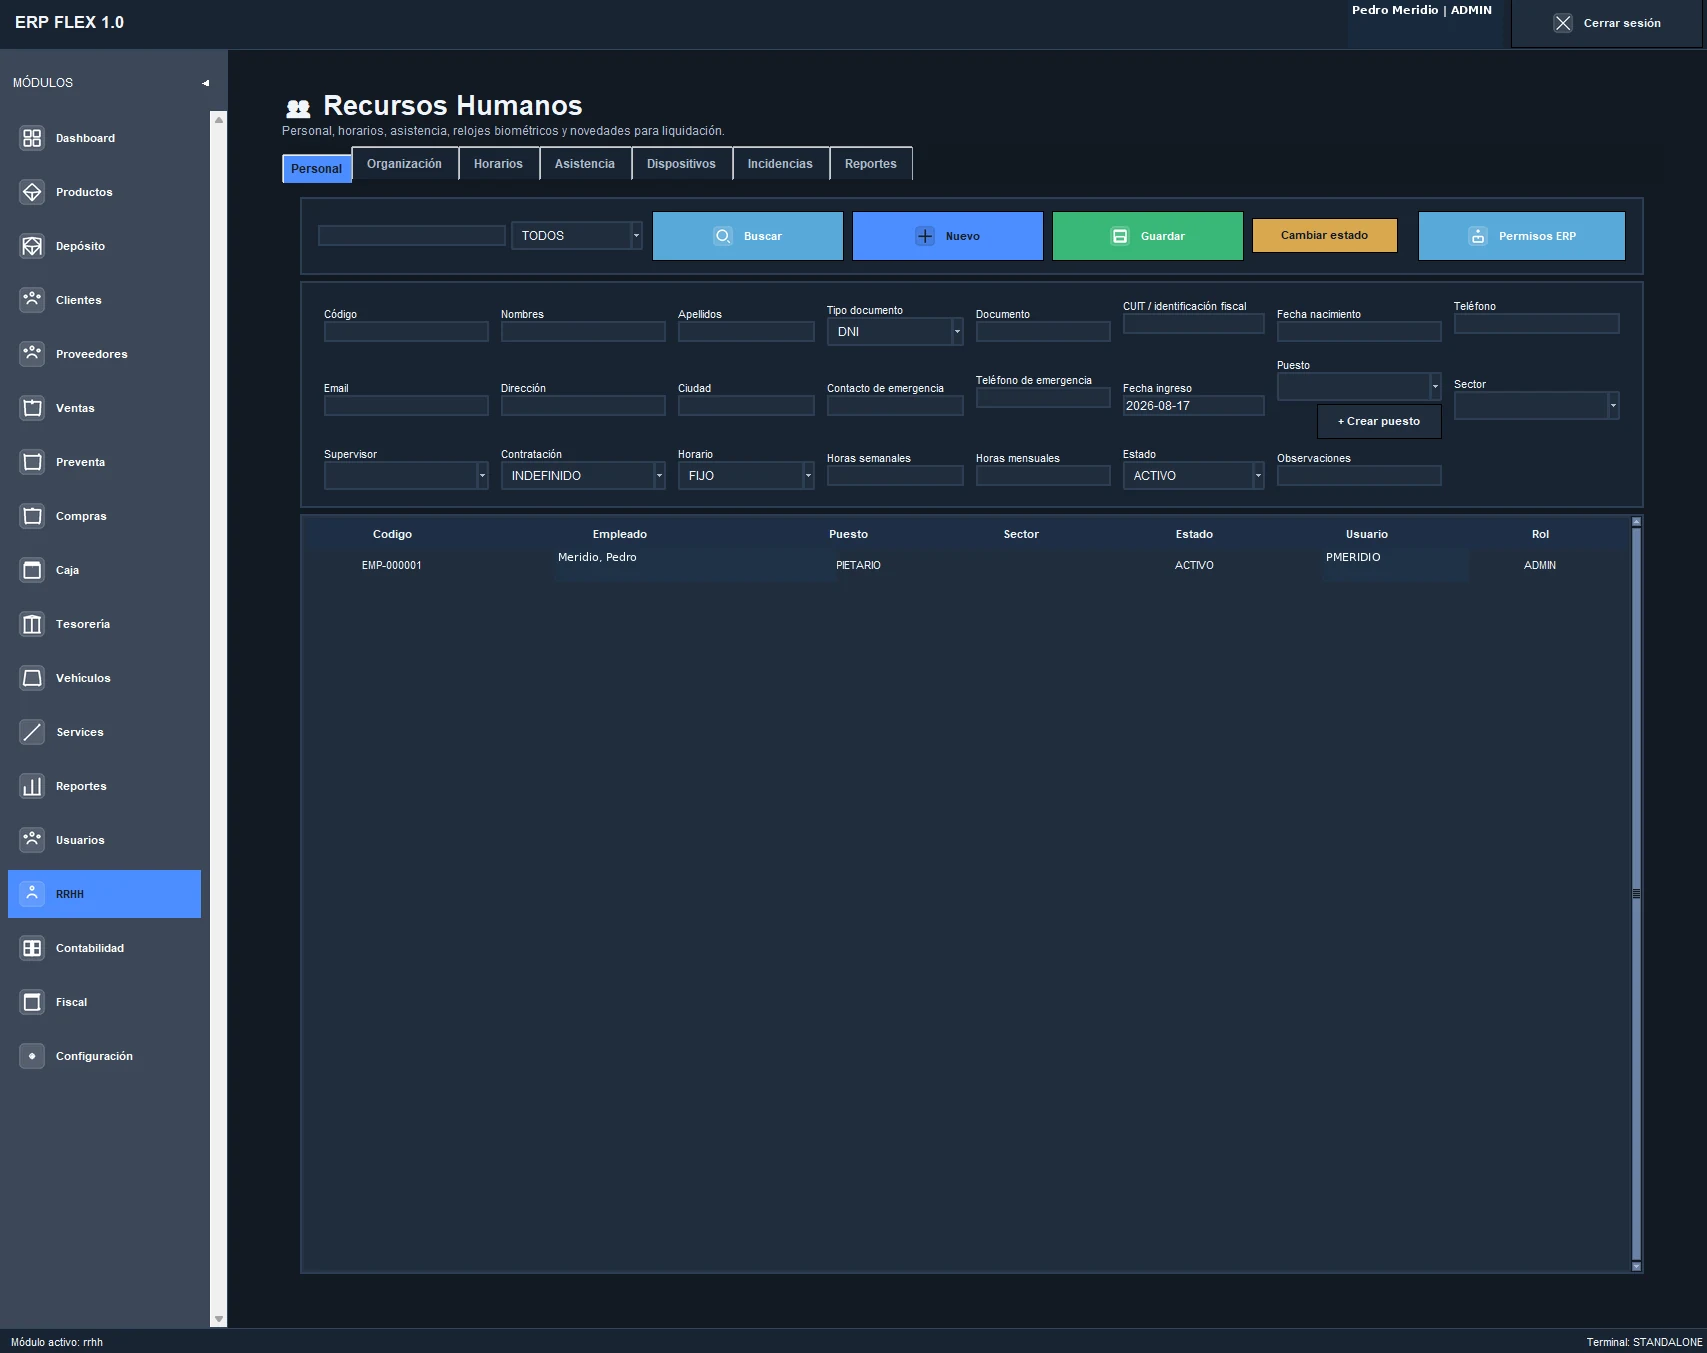Open the Ventas module icon
Screen dimensions: 1707x1353
click(x=32, y=408)
